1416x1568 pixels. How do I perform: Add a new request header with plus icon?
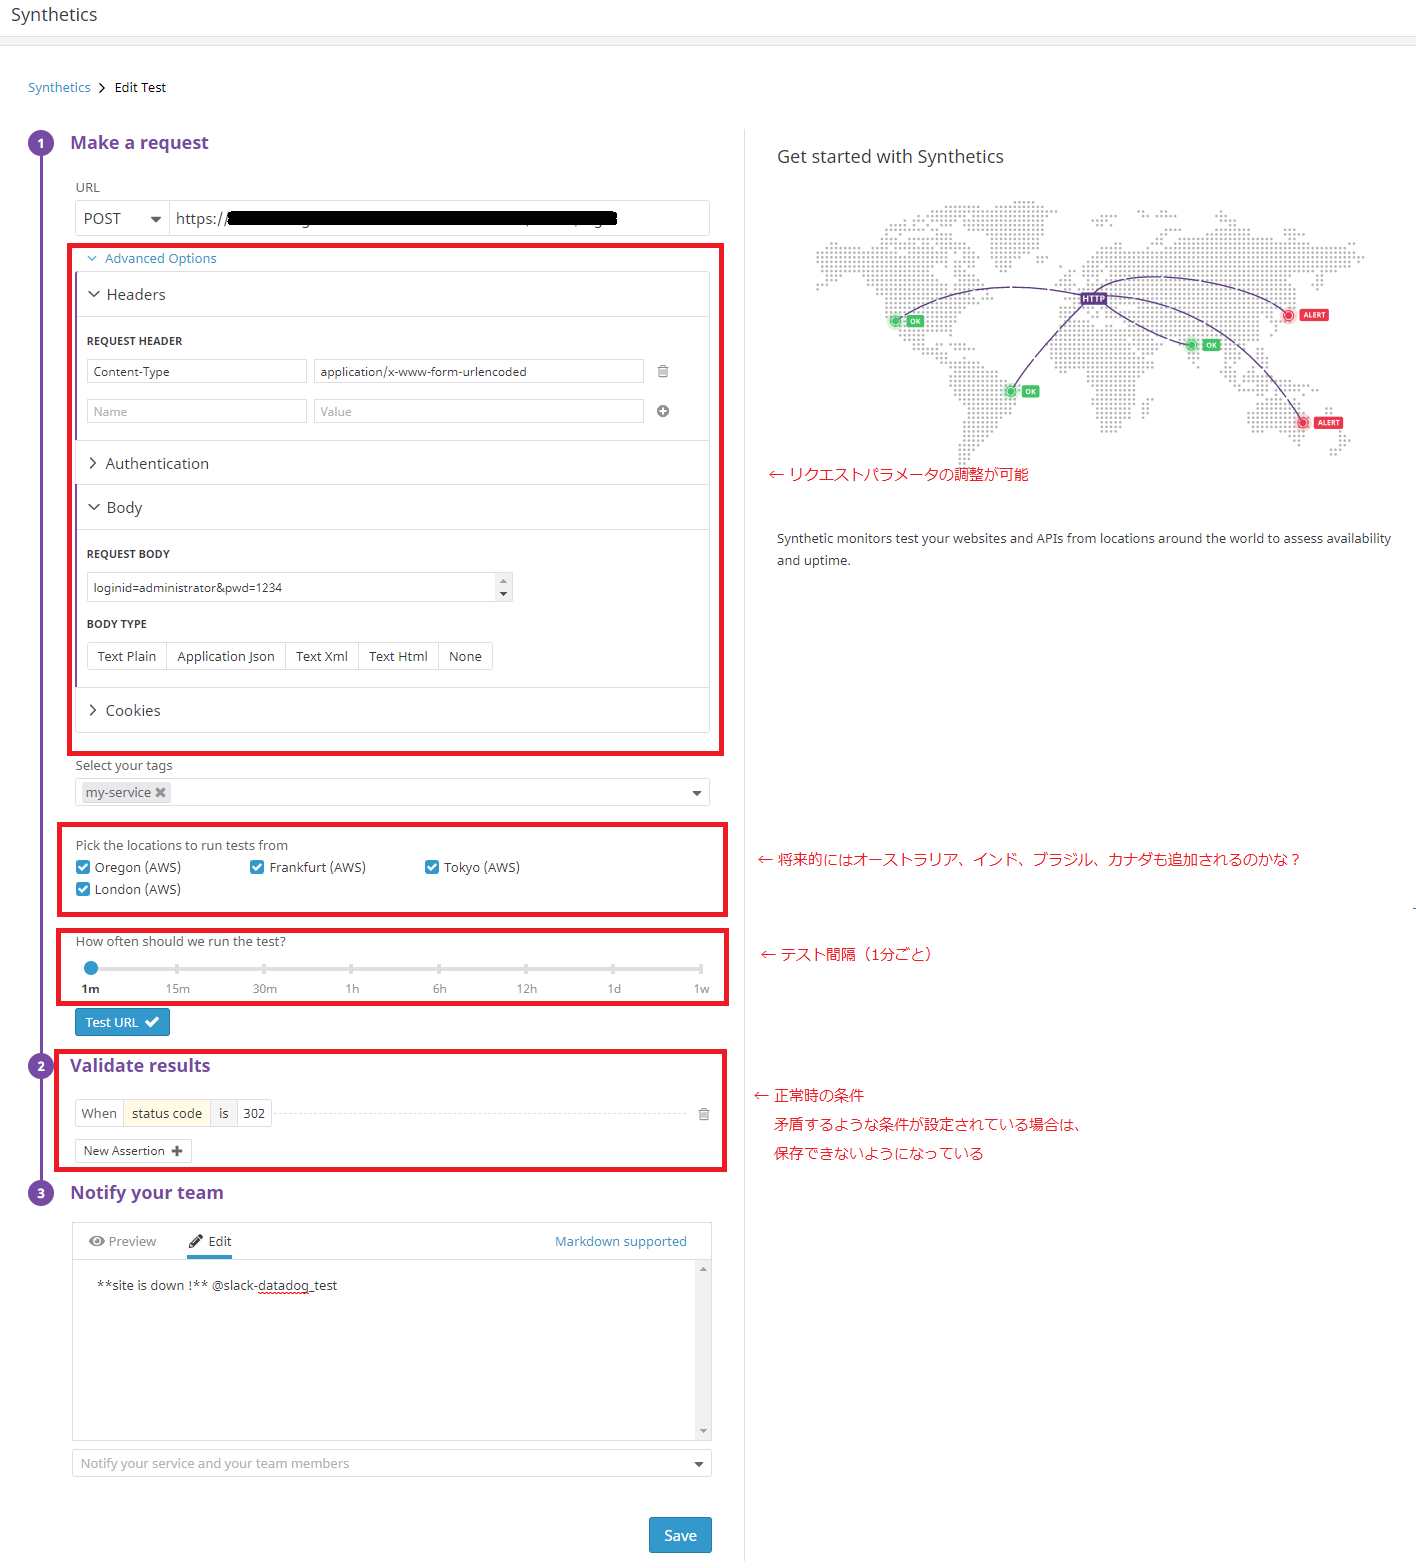point(662,411)
